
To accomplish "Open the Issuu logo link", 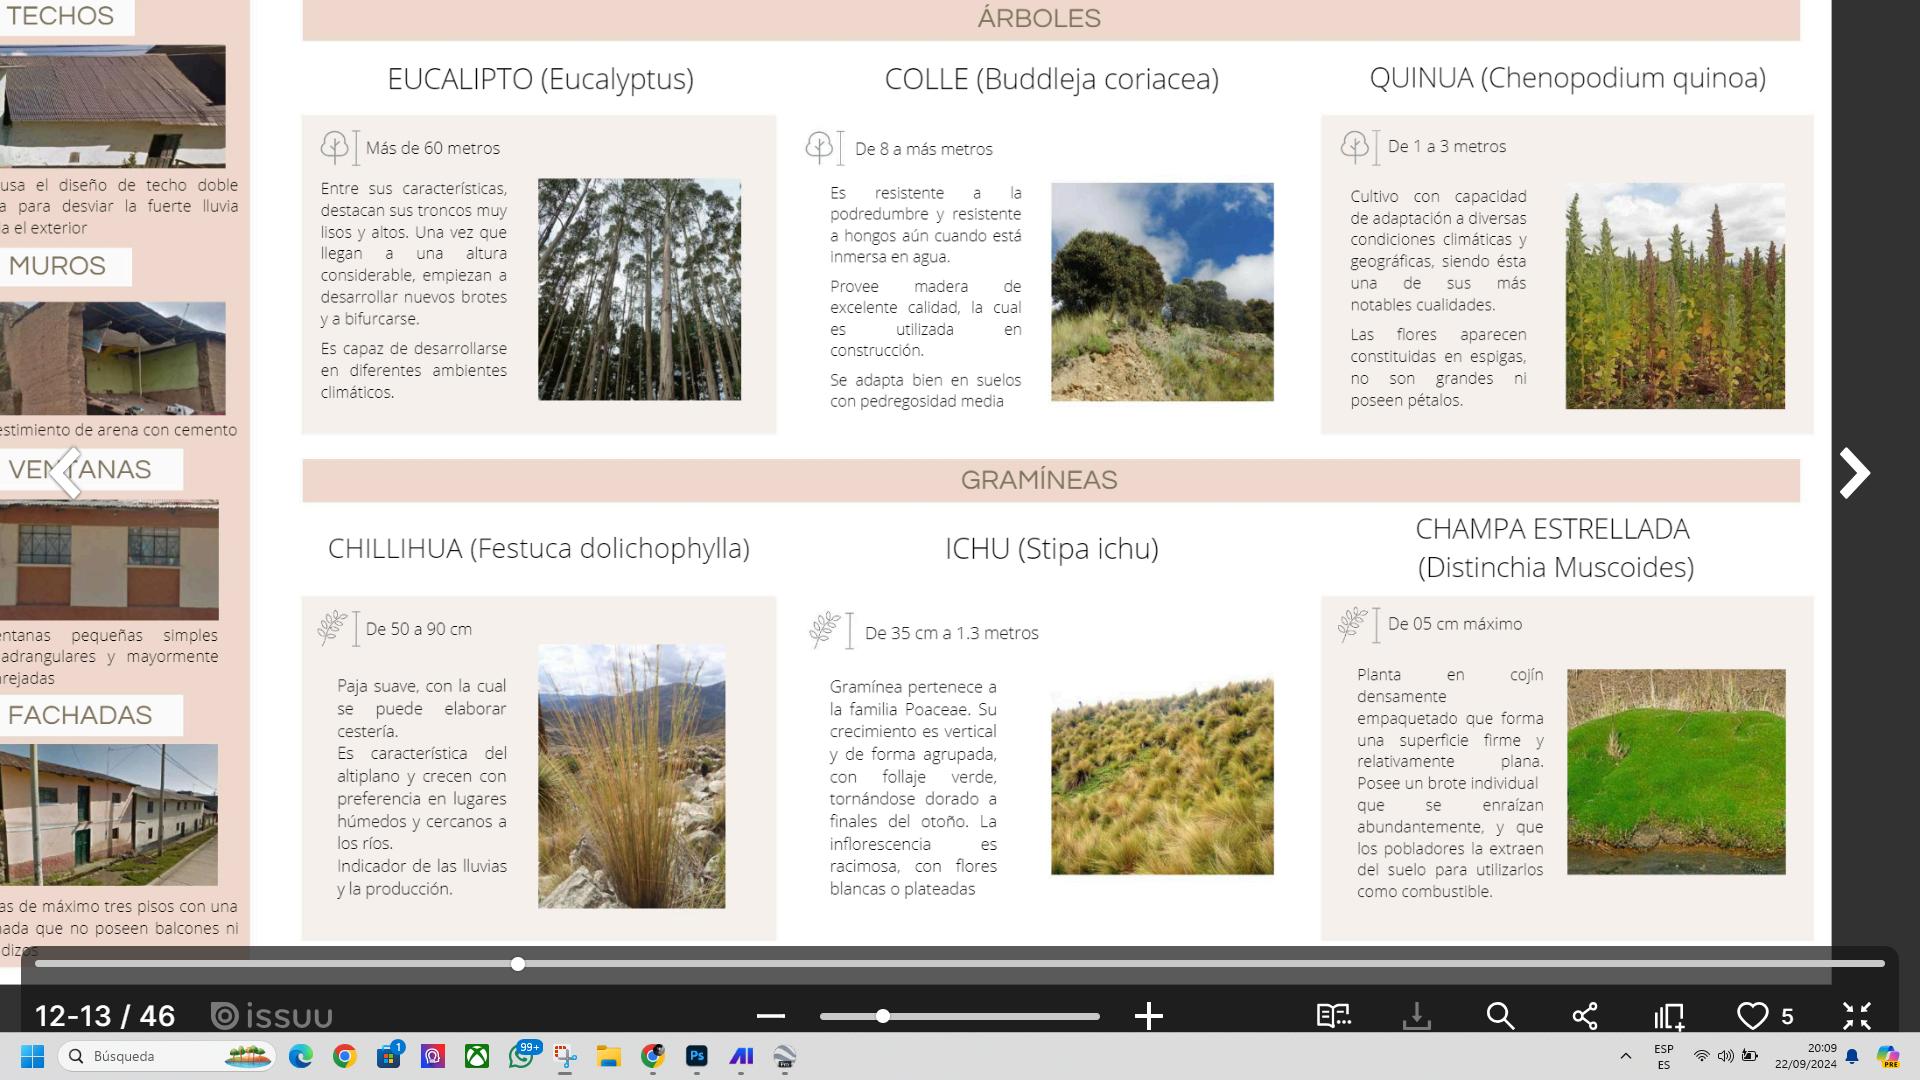I will [272, 1016].
